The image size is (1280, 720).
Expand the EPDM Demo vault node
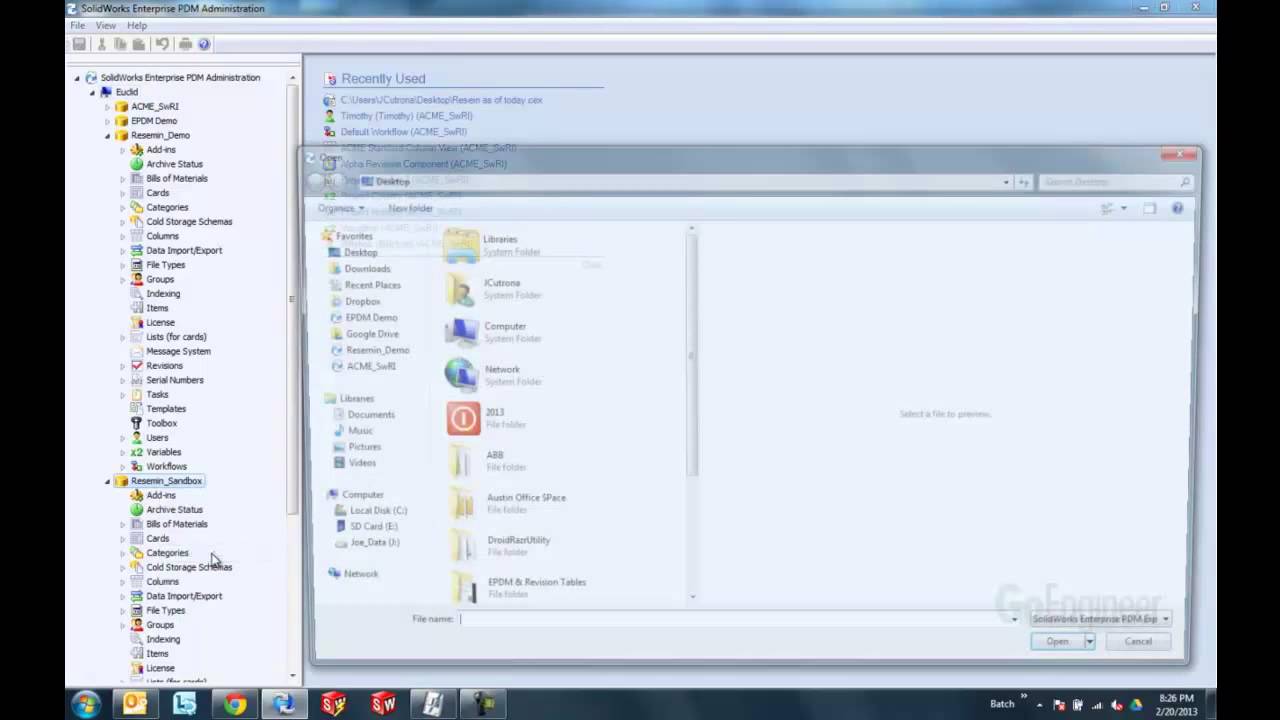pyautogui.click(x=108, y=121)
